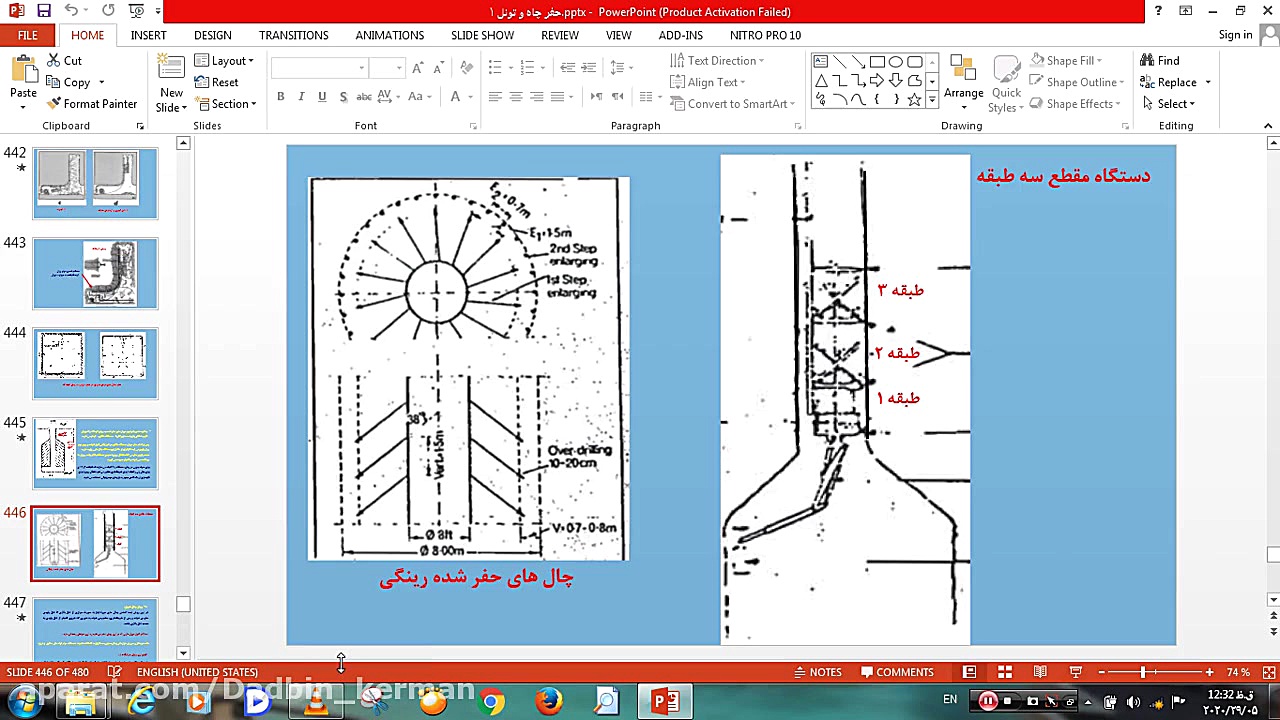Click Fit slide to current window icon
The image size is (1280, 720).
[1269, 672]
